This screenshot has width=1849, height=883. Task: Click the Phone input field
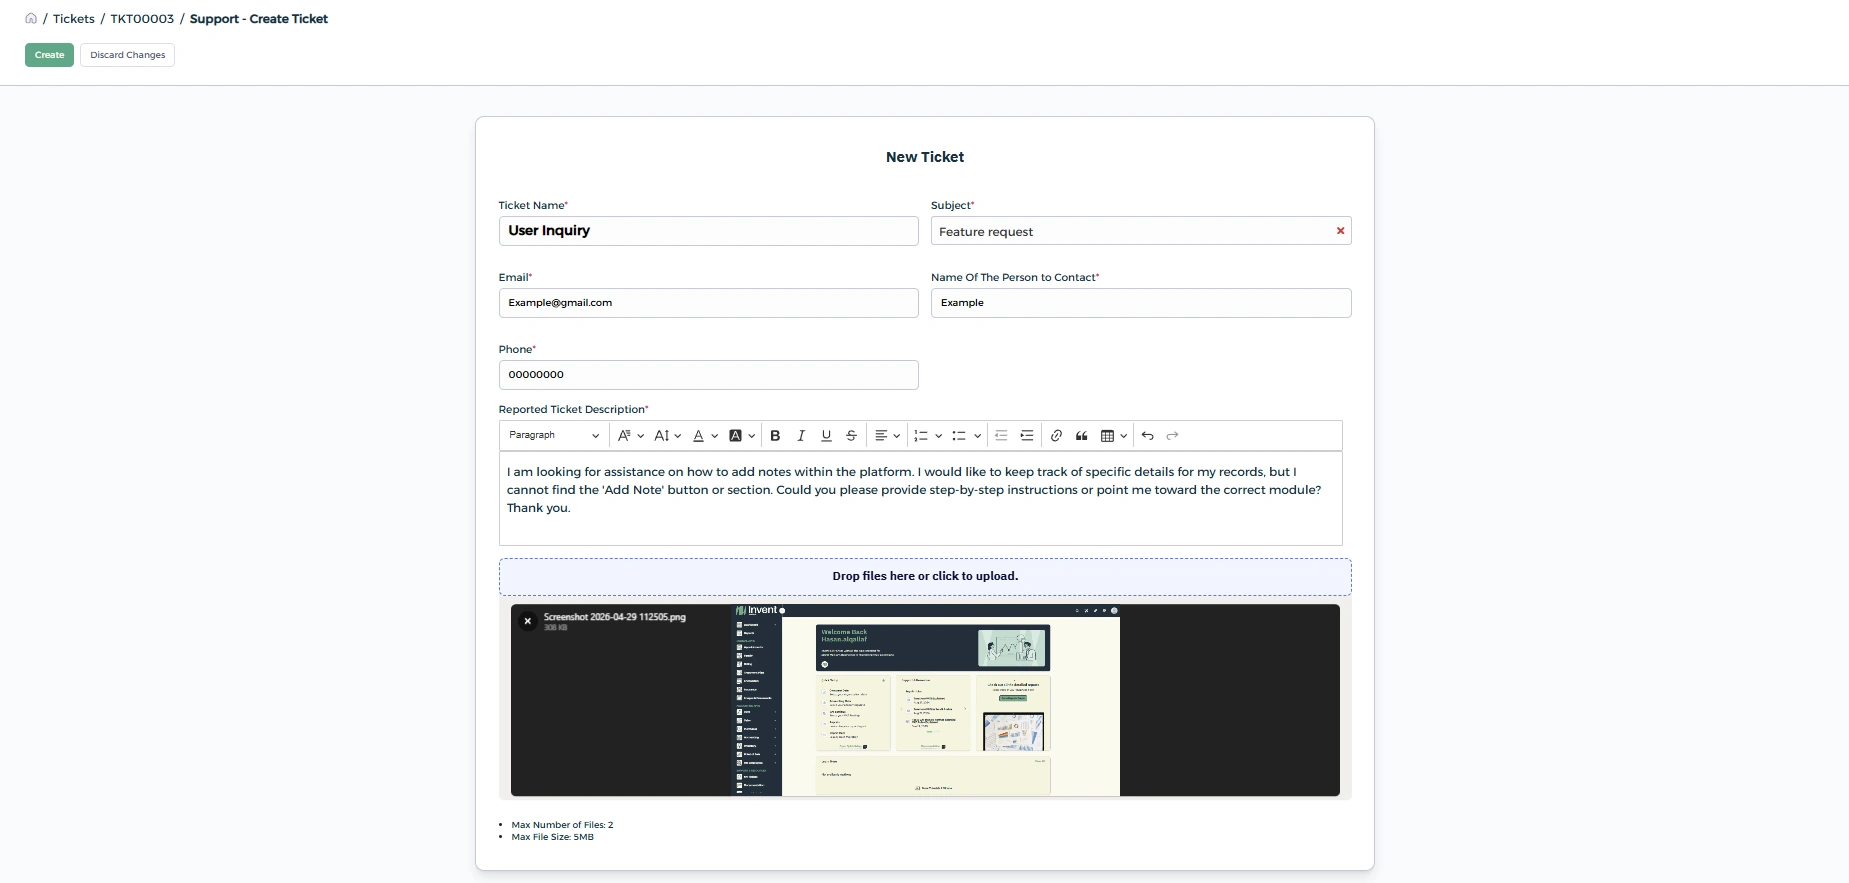(708, 375)
